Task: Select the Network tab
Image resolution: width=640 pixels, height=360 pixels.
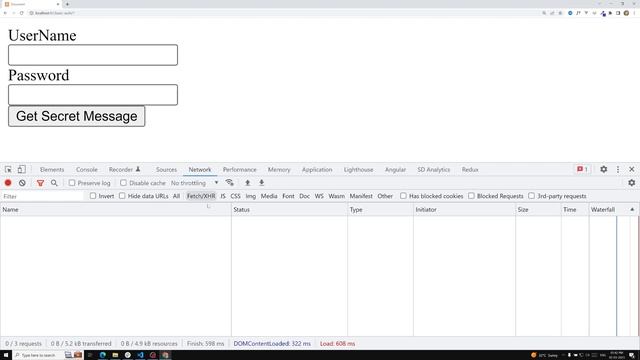Action: pos(200,169)
